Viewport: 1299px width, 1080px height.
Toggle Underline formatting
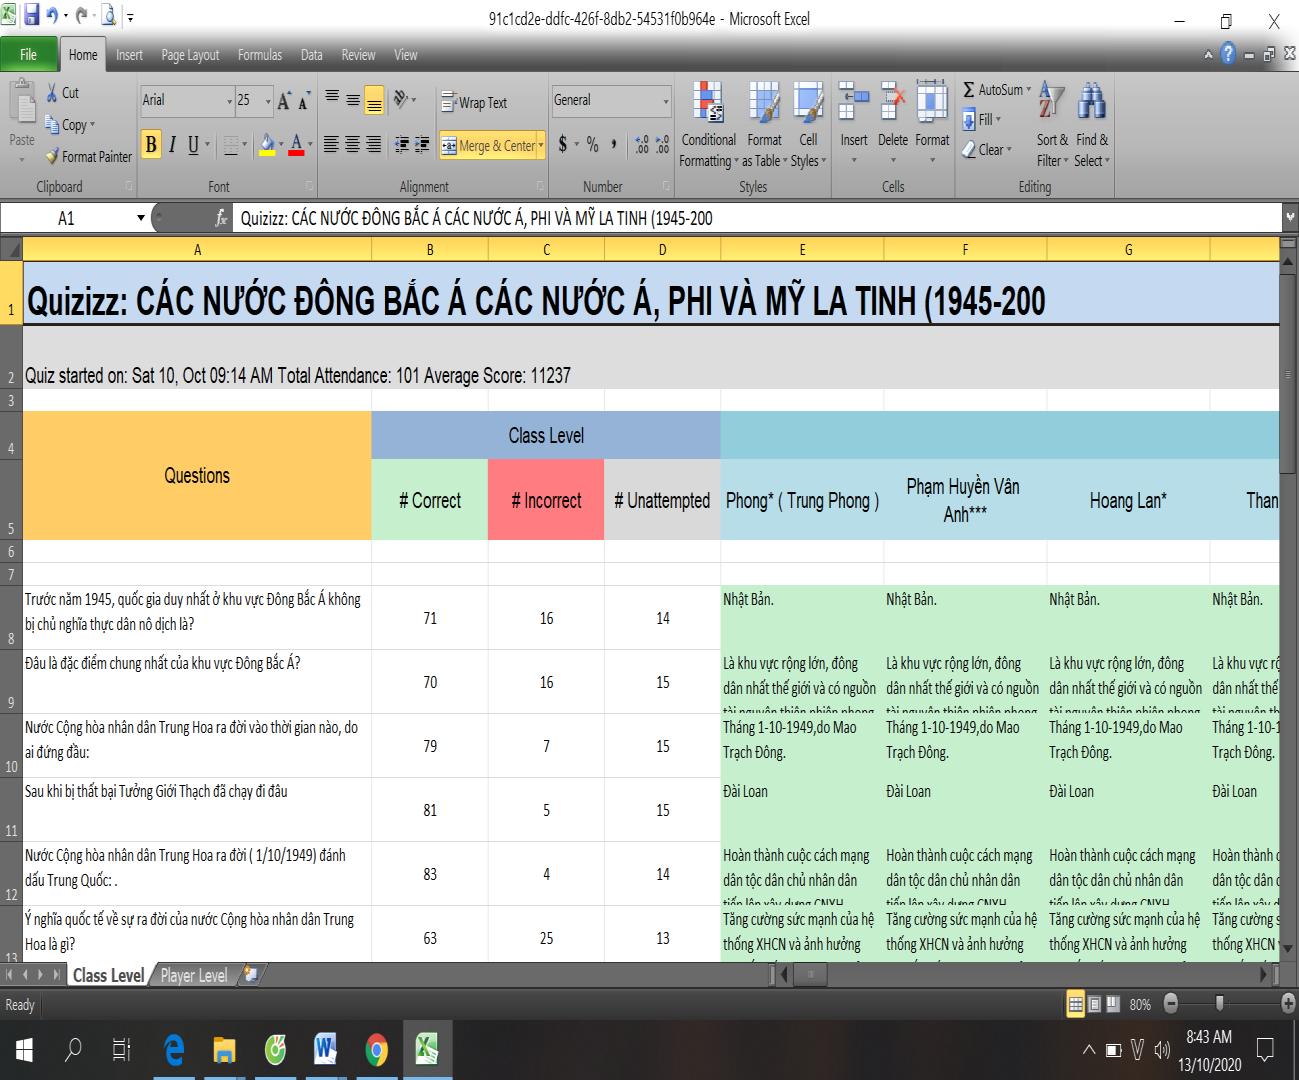point(193,145)
